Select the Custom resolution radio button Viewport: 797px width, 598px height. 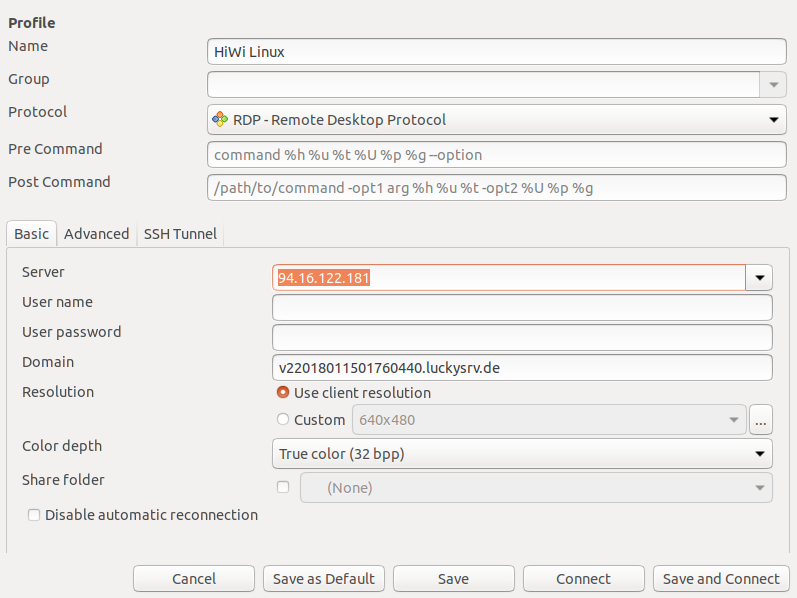(283, 420)
